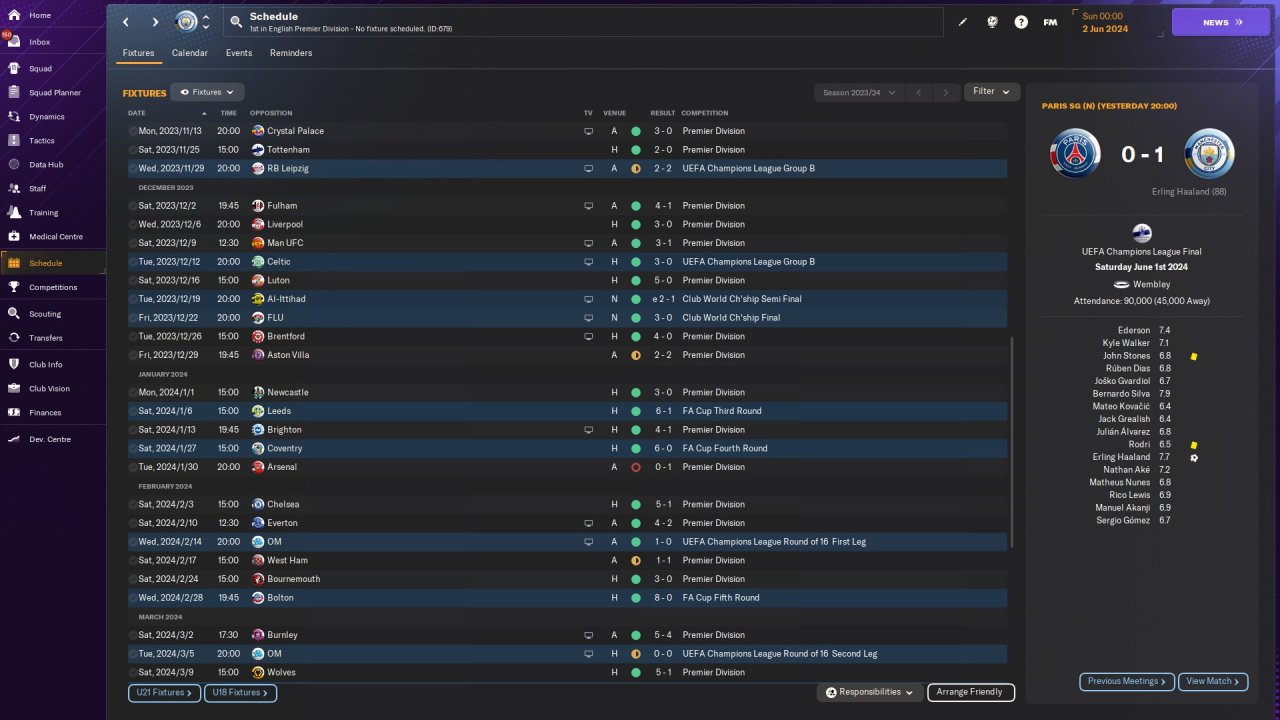Select the circle marker beside the Crystal Palace fixture
The image size is (1280, 720).
133,131
